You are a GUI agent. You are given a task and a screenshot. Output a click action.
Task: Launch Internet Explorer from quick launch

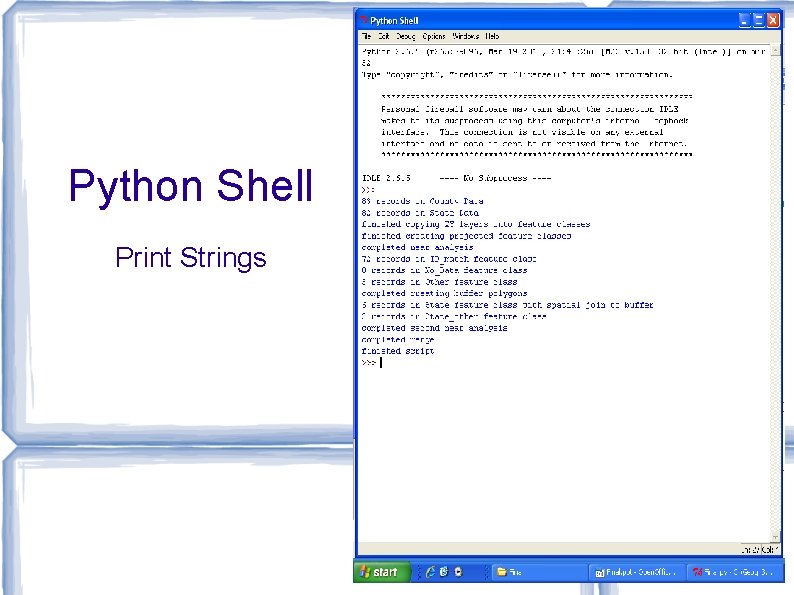coord(430,572)
